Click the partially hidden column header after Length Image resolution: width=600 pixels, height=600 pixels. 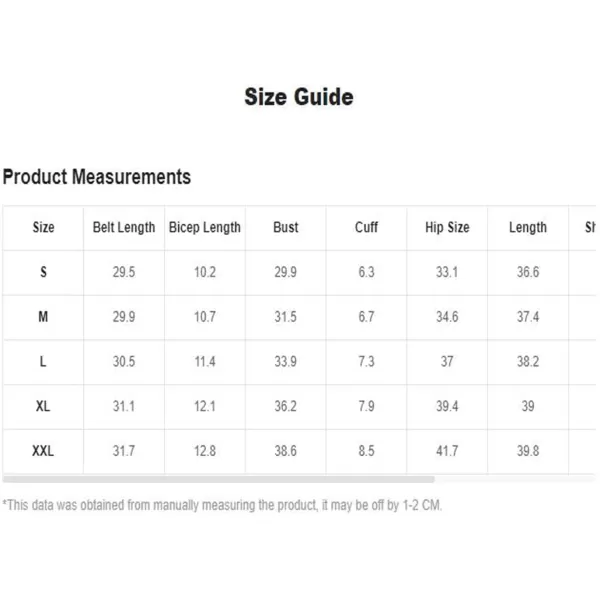(590, 227)
